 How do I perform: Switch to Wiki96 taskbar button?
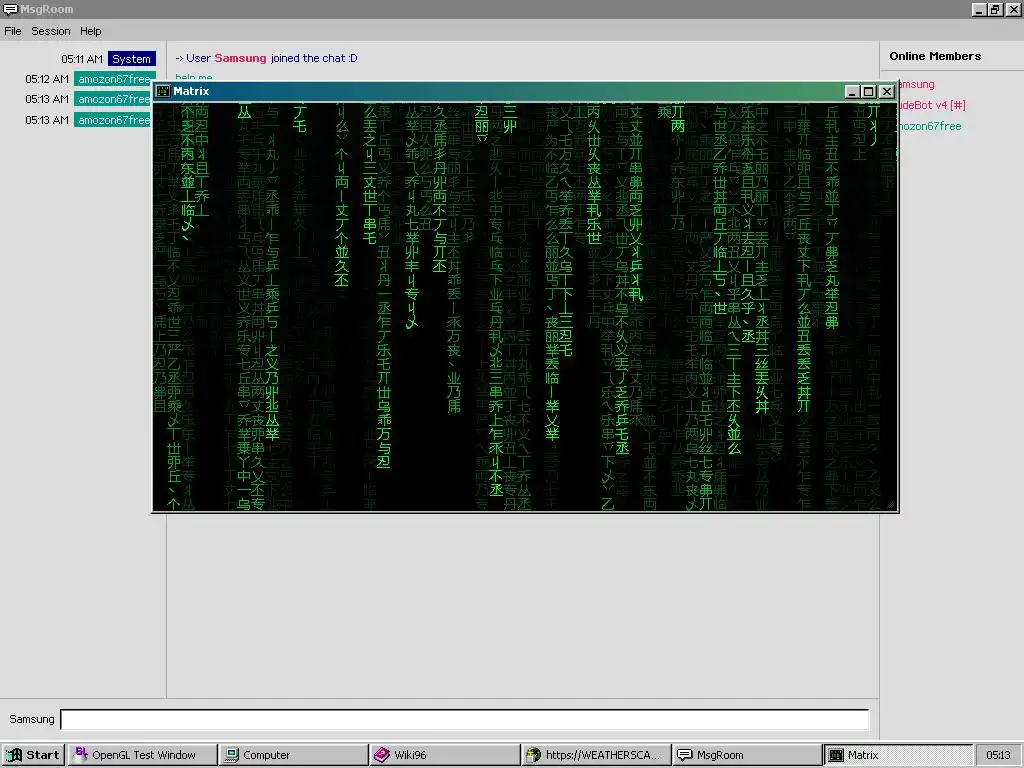tap(445, 755)
